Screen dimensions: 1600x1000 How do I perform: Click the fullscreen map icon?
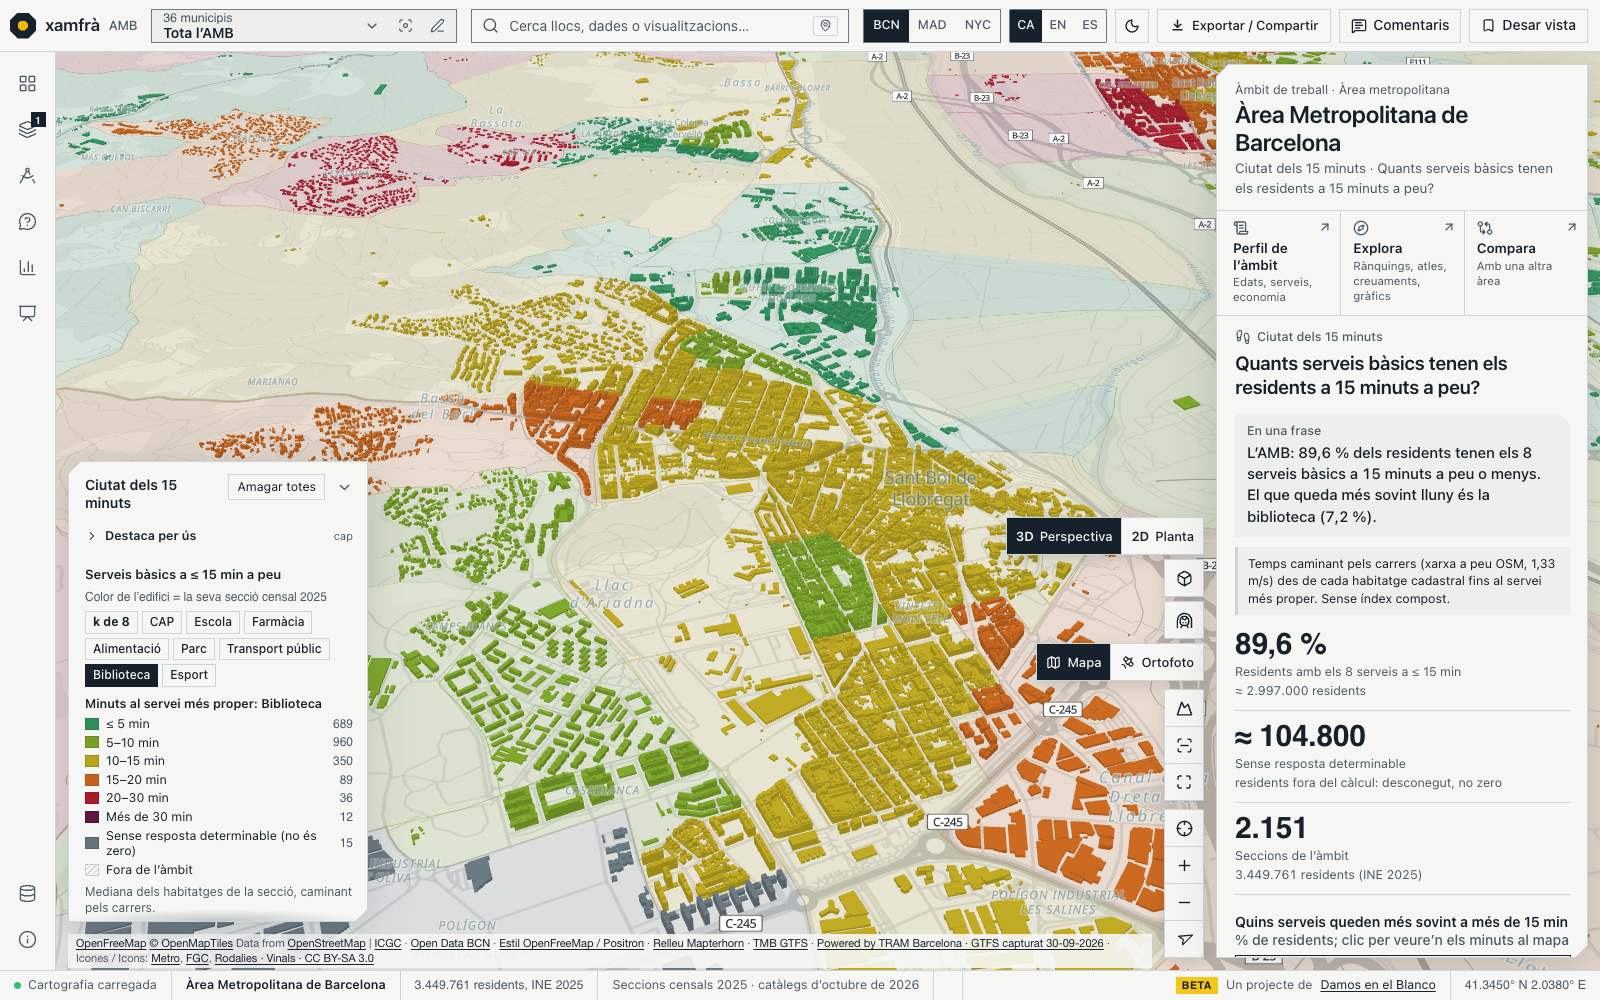(1184, 782)
